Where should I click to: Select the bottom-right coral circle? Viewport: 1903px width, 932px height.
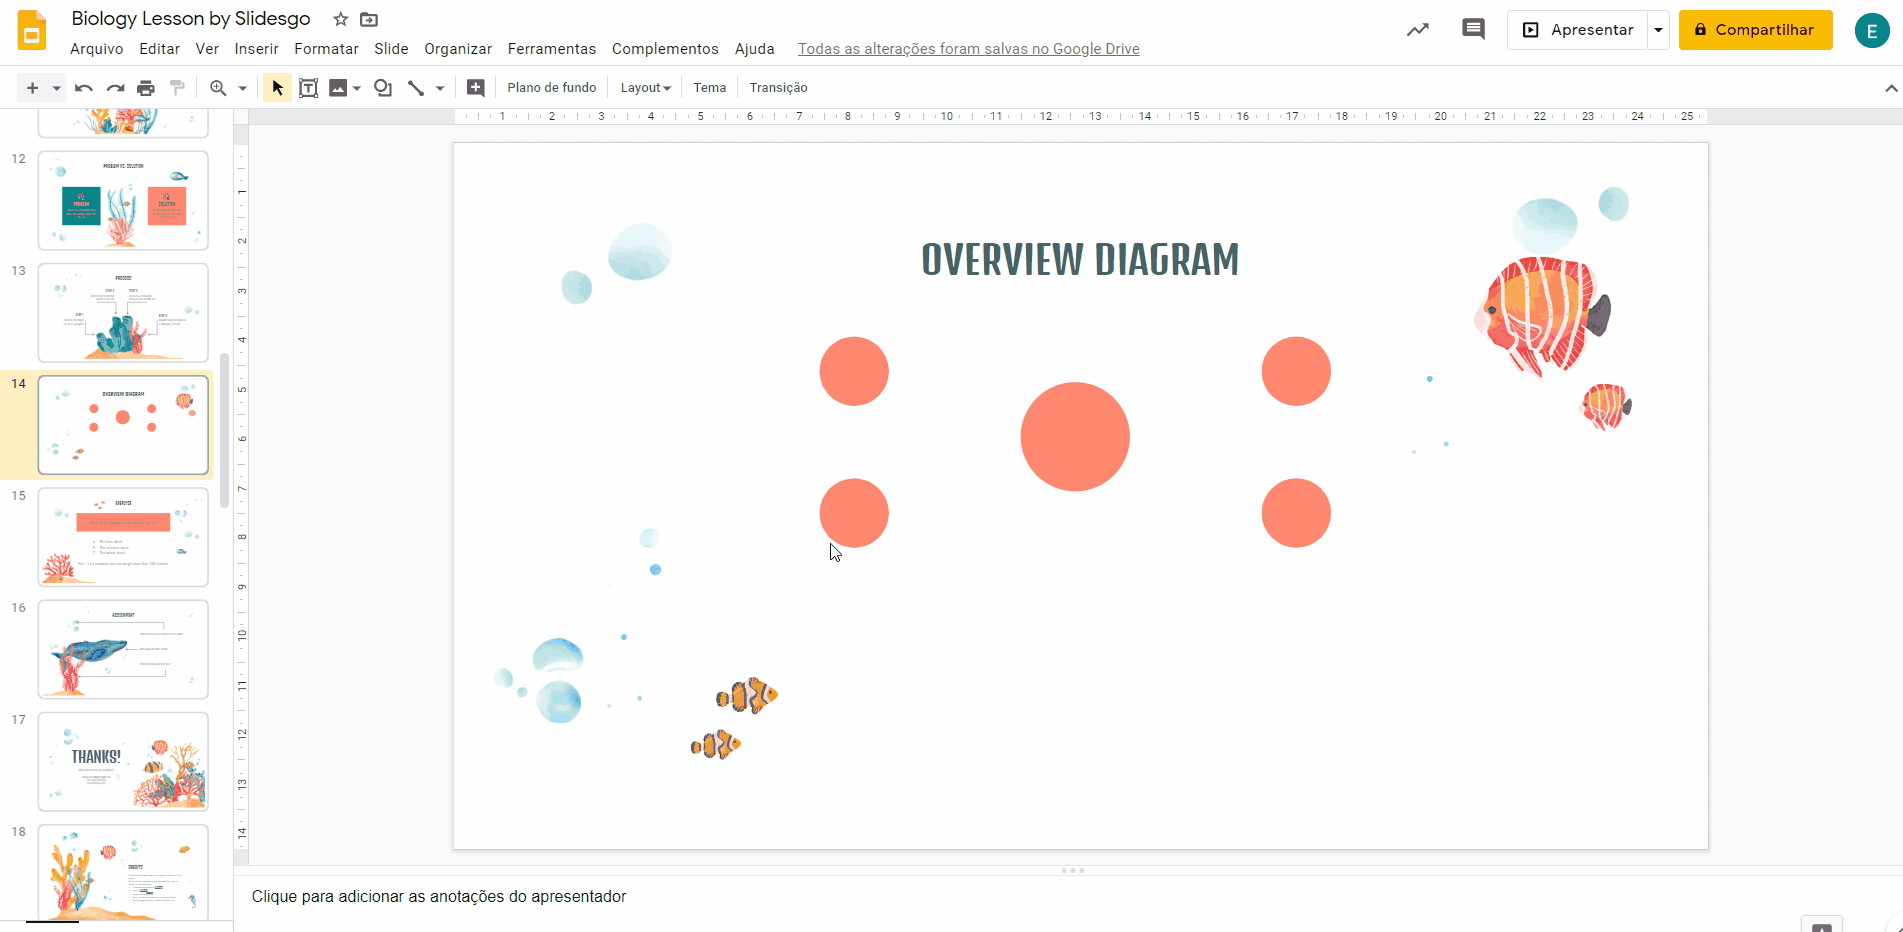point(1296,513)
